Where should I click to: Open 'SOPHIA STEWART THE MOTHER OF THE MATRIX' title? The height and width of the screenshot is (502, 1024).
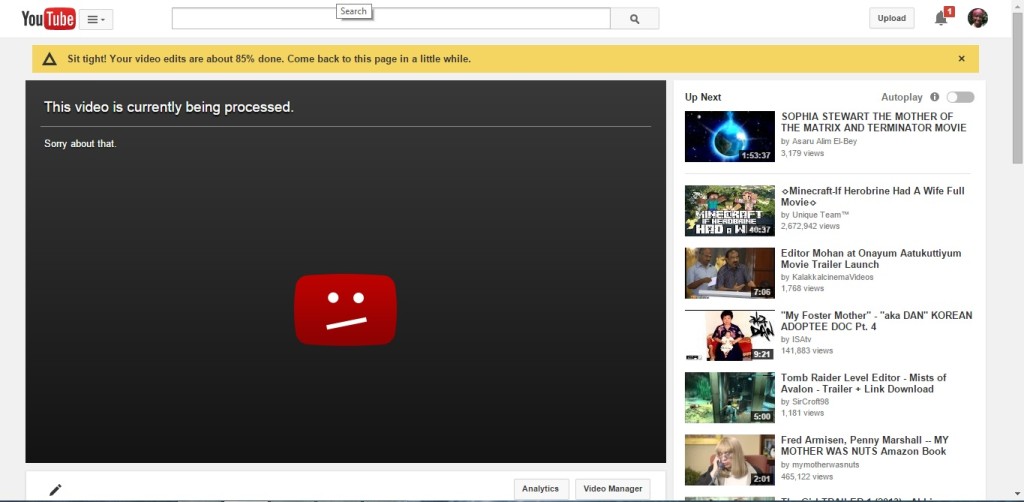point(873,122)
